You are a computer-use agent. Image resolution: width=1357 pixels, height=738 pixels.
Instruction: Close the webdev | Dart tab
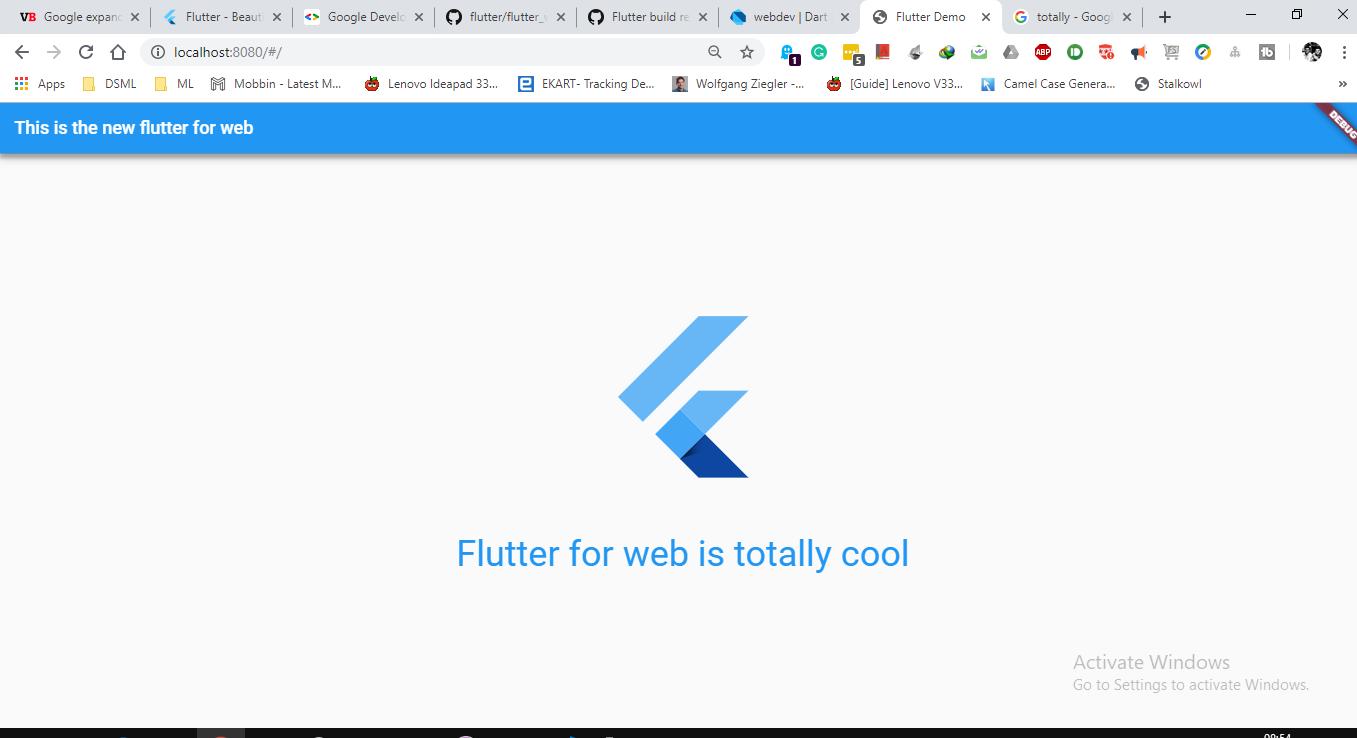coord(844,17)
